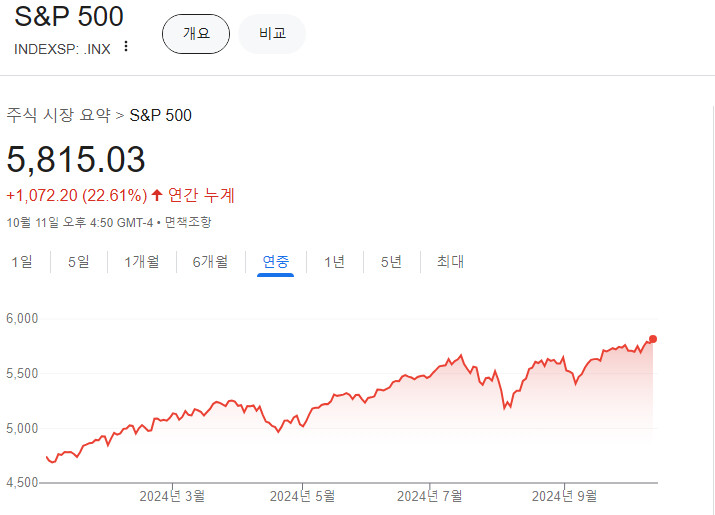
Task: Select the 연중 year-to-date tab
Action: (x=276, y=262)
